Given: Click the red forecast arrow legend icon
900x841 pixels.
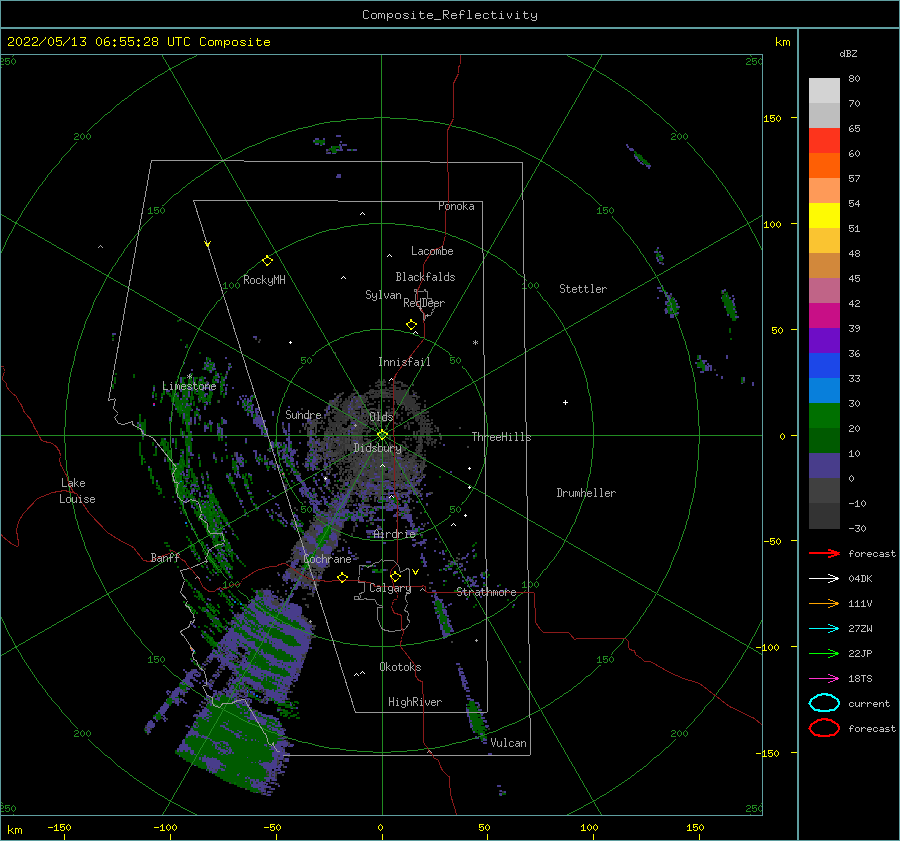Looking at the screenshot, I should coord(824,553).
